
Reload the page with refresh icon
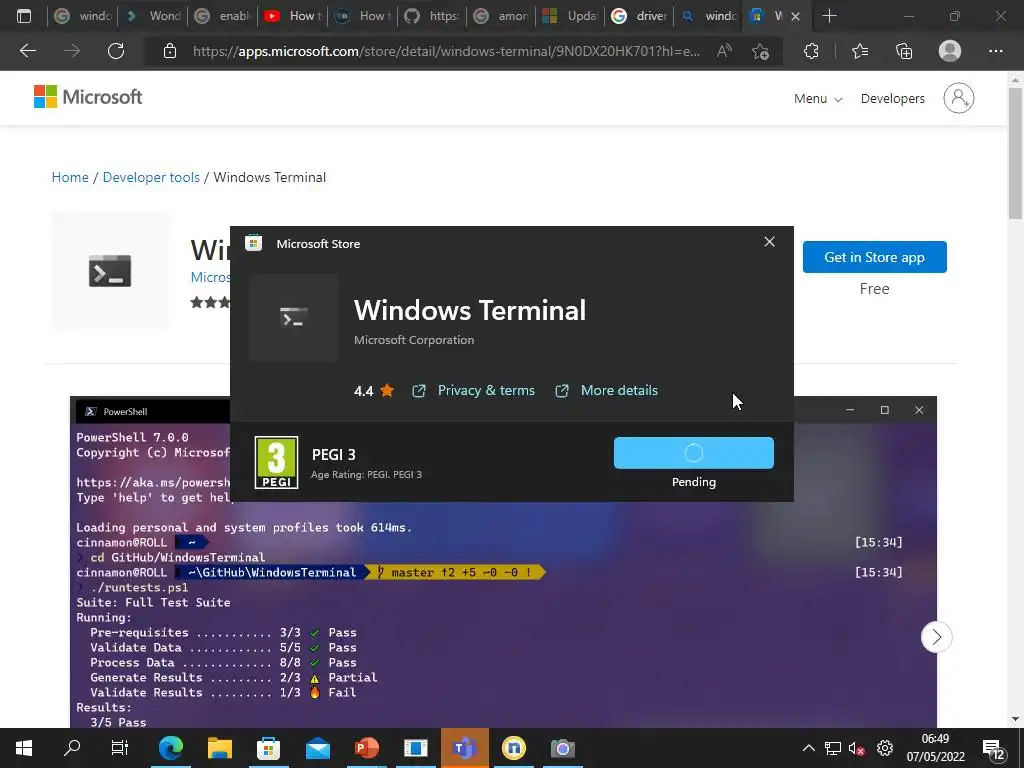coord(116,51)
